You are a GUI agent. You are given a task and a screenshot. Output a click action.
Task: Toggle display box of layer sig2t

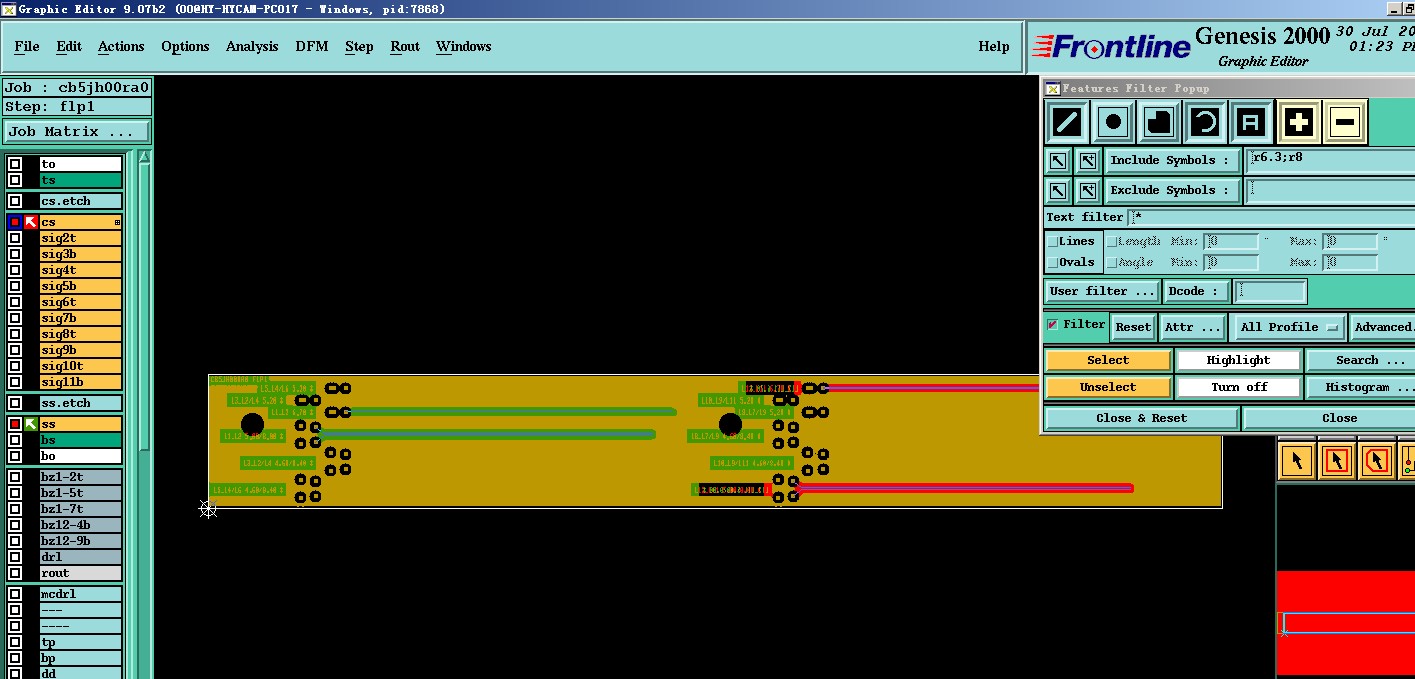(x=15, y=238)
